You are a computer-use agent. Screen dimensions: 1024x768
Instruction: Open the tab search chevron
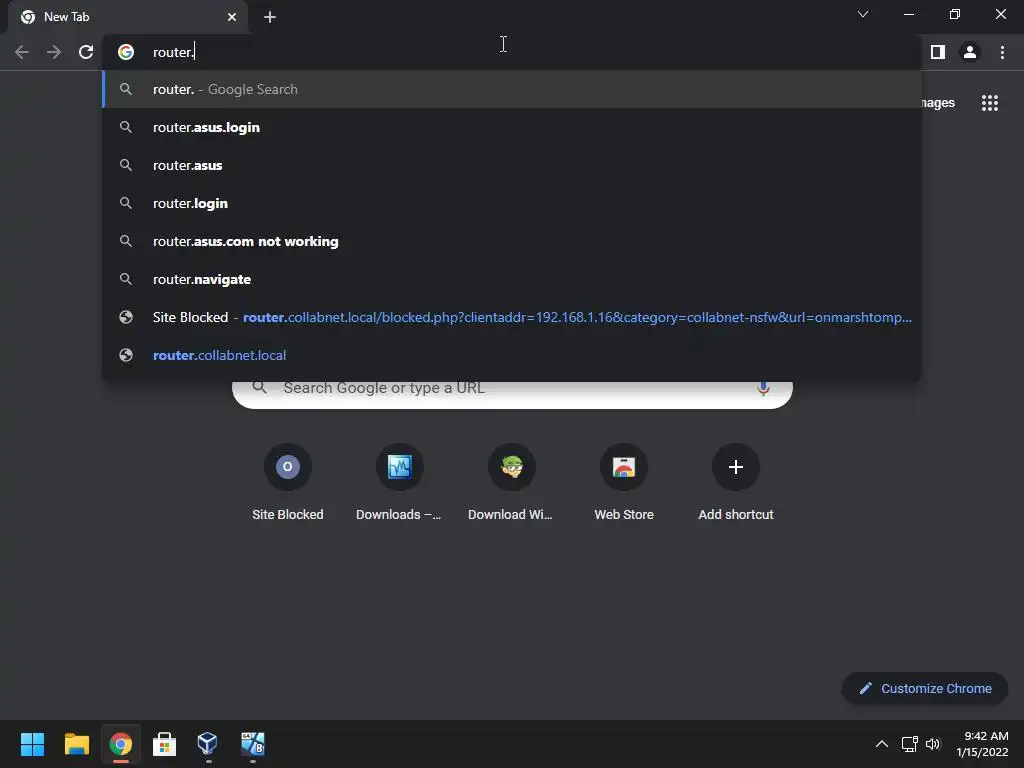tap(863, 14)
